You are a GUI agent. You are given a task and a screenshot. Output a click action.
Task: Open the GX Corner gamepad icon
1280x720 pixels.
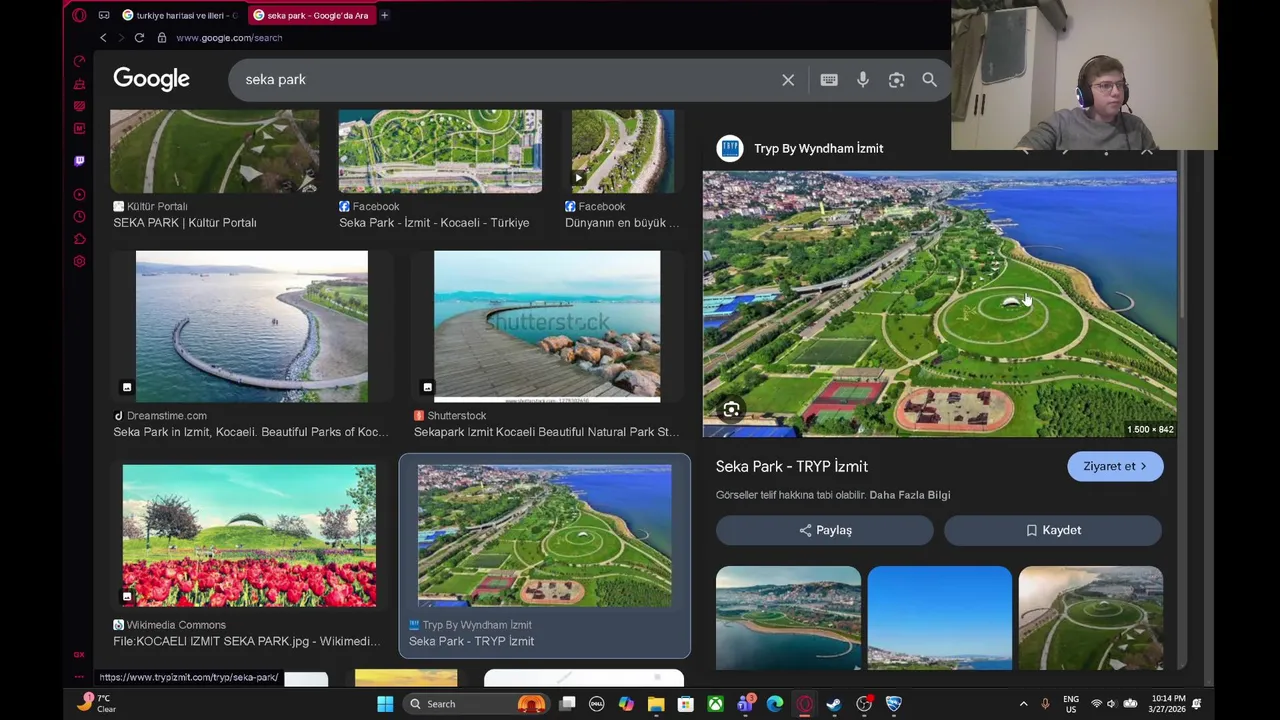103,15
